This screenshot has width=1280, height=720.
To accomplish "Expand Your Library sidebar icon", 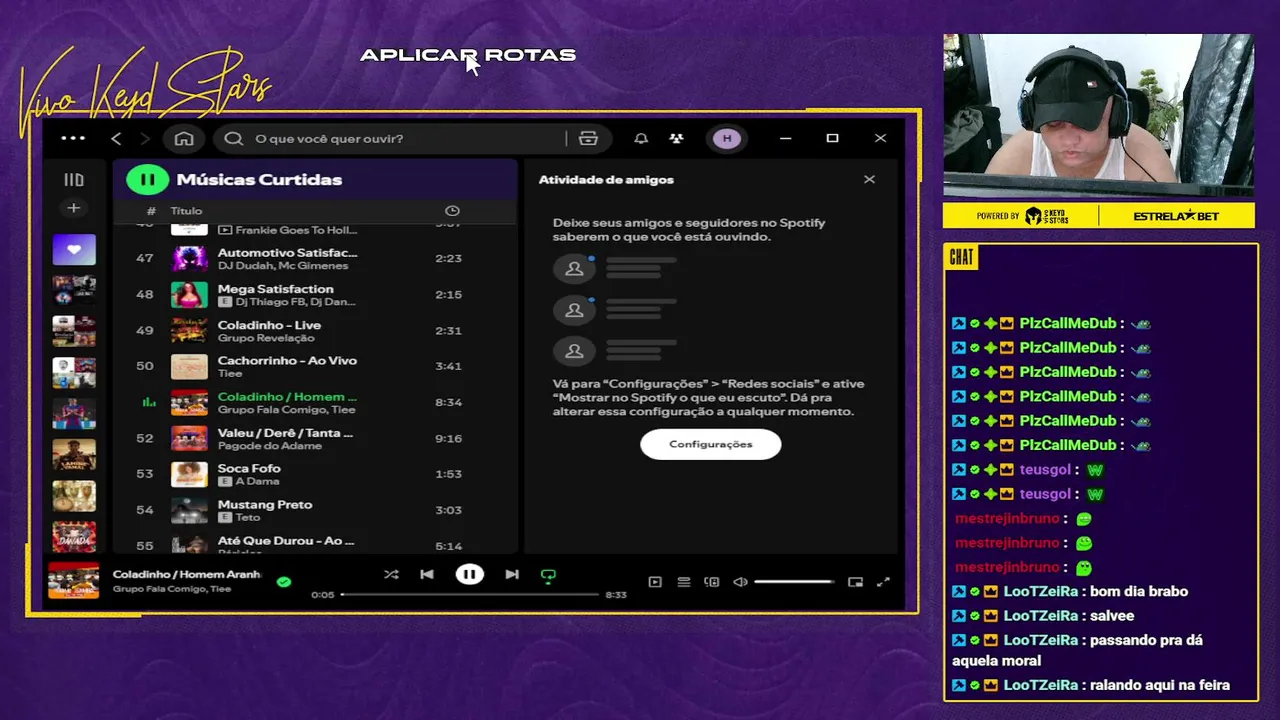I will tap(74, 180).
